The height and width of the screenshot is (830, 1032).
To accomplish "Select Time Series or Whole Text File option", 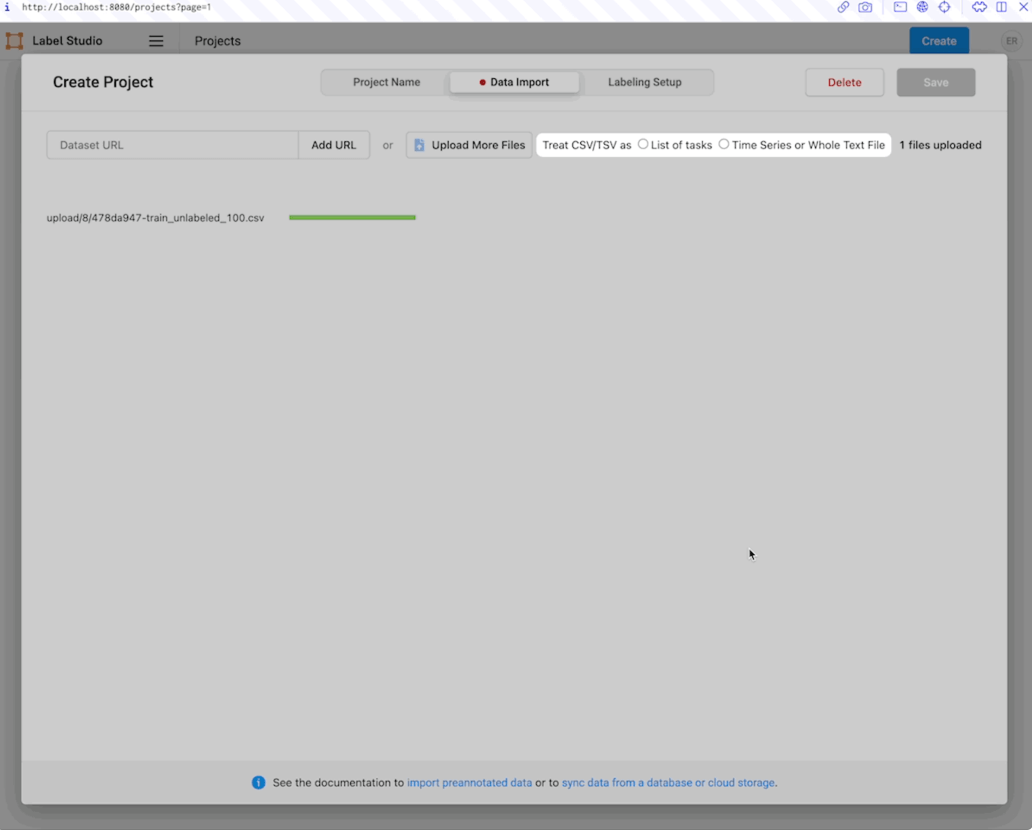I will click(724, 144).
